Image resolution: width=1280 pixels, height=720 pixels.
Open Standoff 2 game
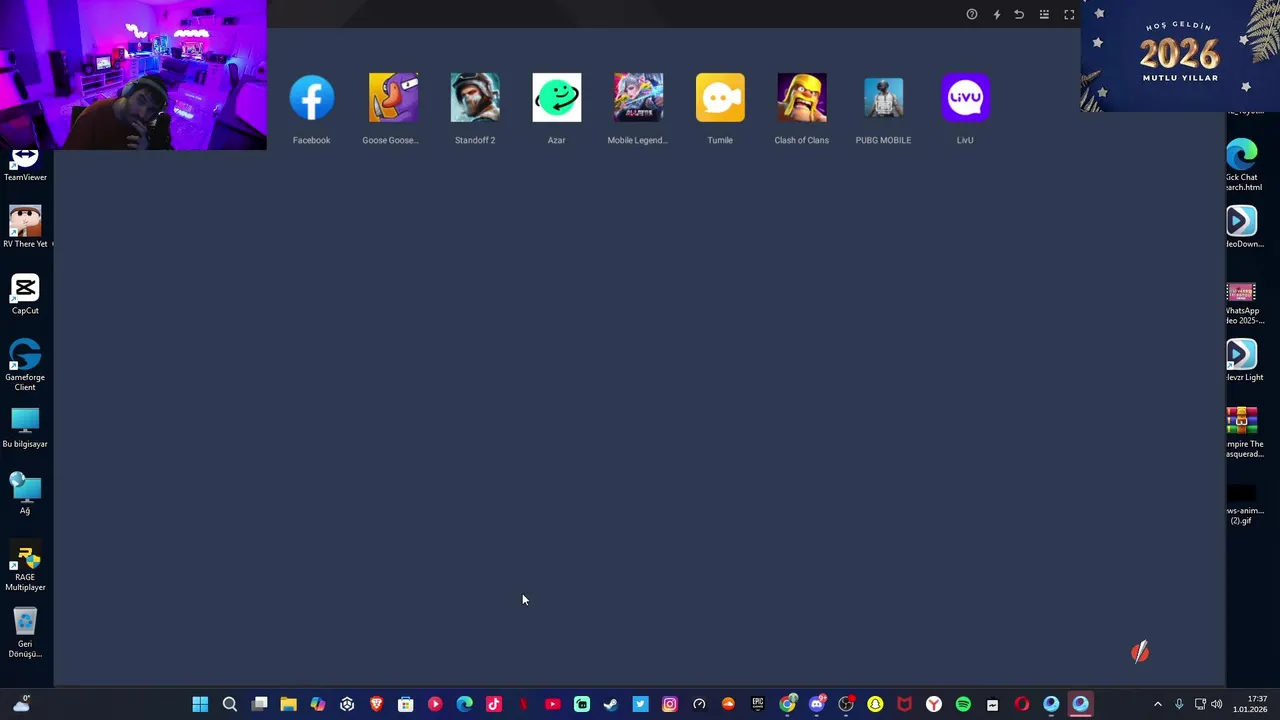pyautogui.click(x=475, y=98)
